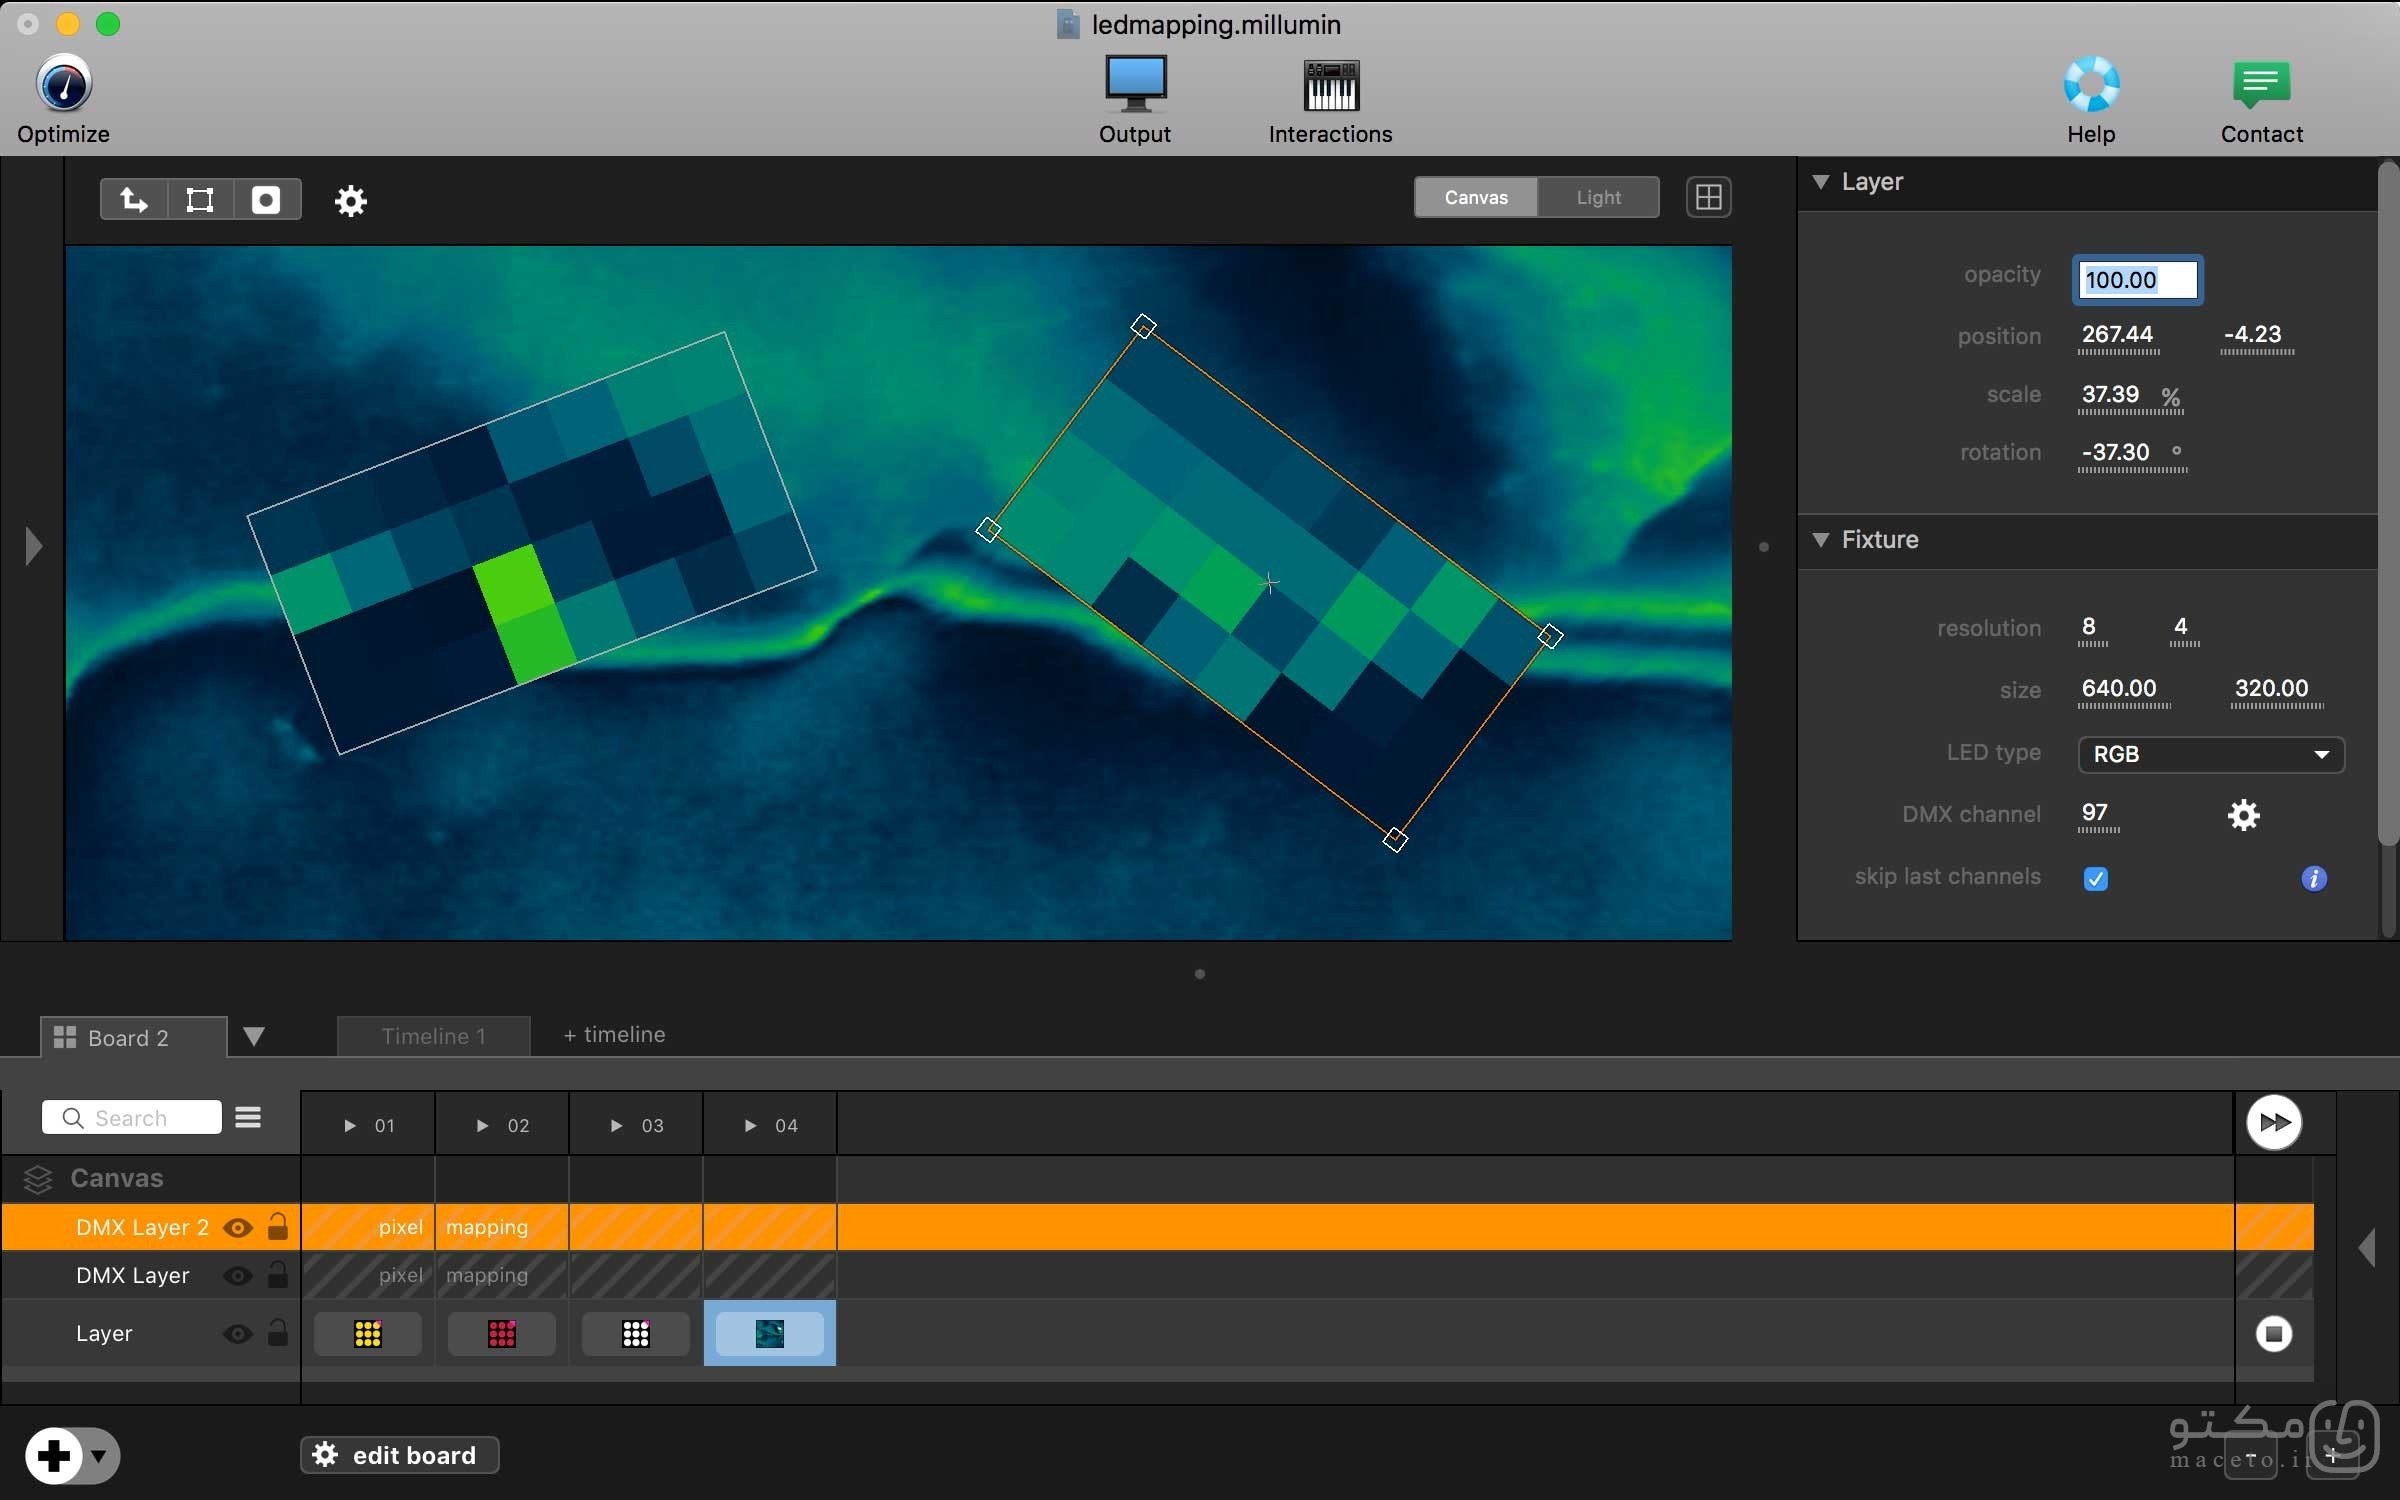Select the mask tool icon
Image resolution: width=2400 pixels, height=1500 pixels.
[x=266, y=200]
